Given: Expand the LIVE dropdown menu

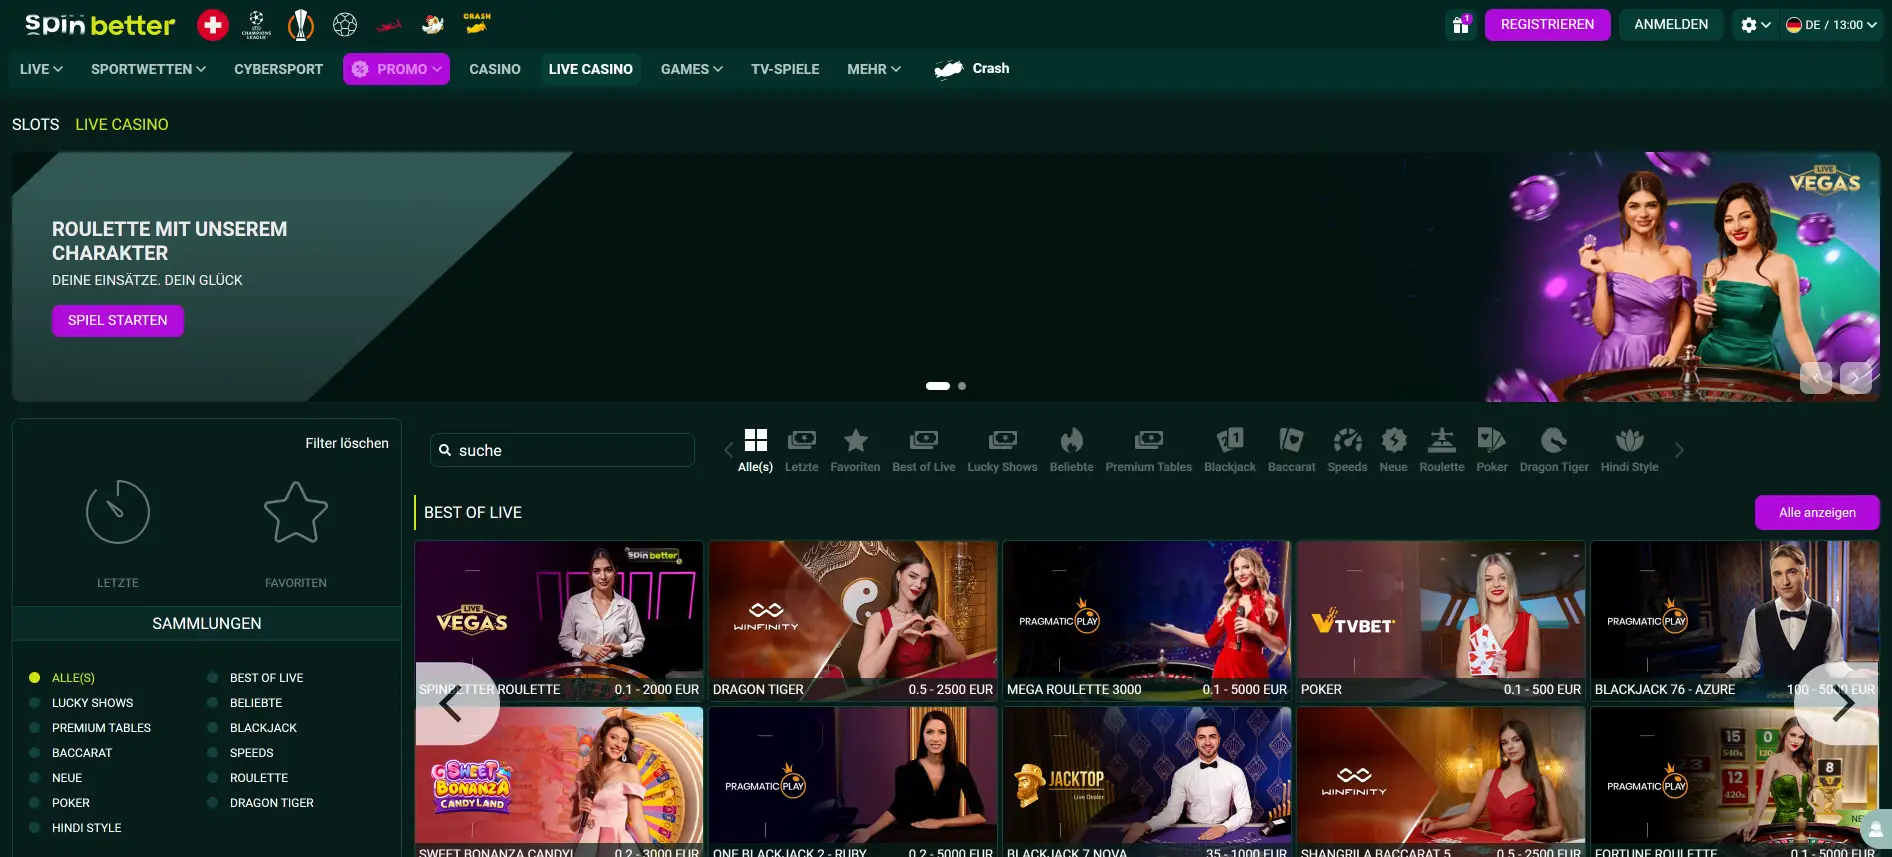Looking at the screenshot, I should click(41, 69).
